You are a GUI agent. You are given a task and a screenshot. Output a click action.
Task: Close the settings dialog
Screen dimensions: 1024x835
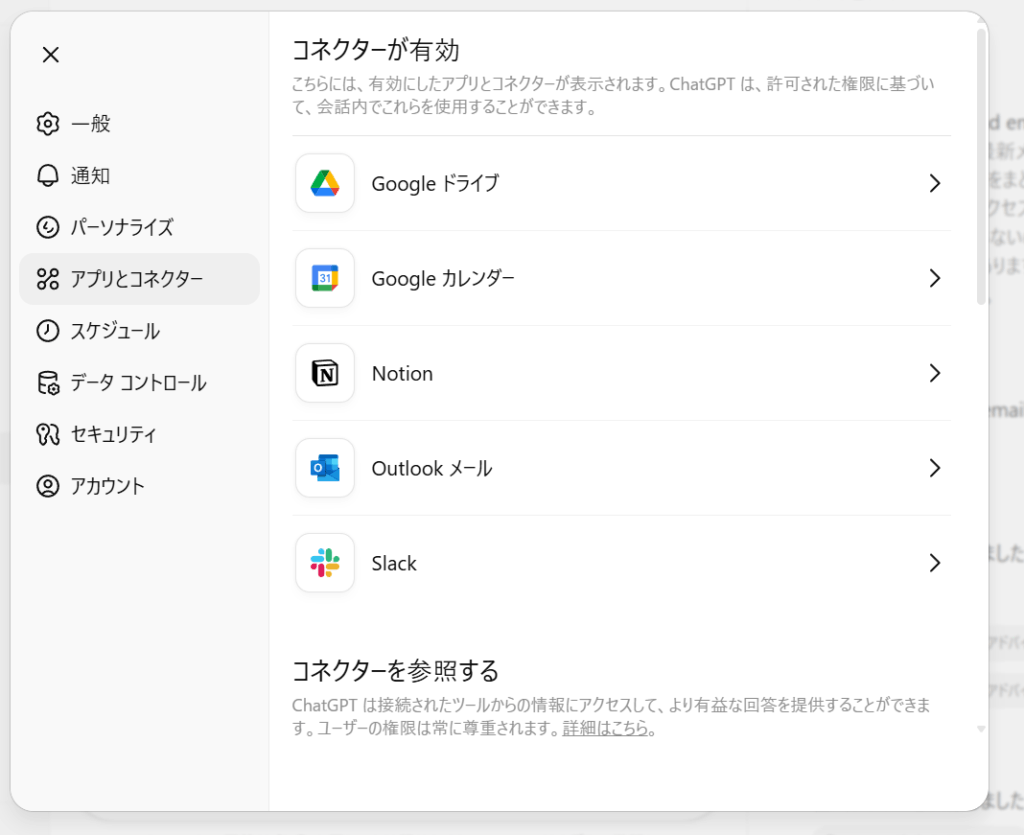[x=50, y=54]
